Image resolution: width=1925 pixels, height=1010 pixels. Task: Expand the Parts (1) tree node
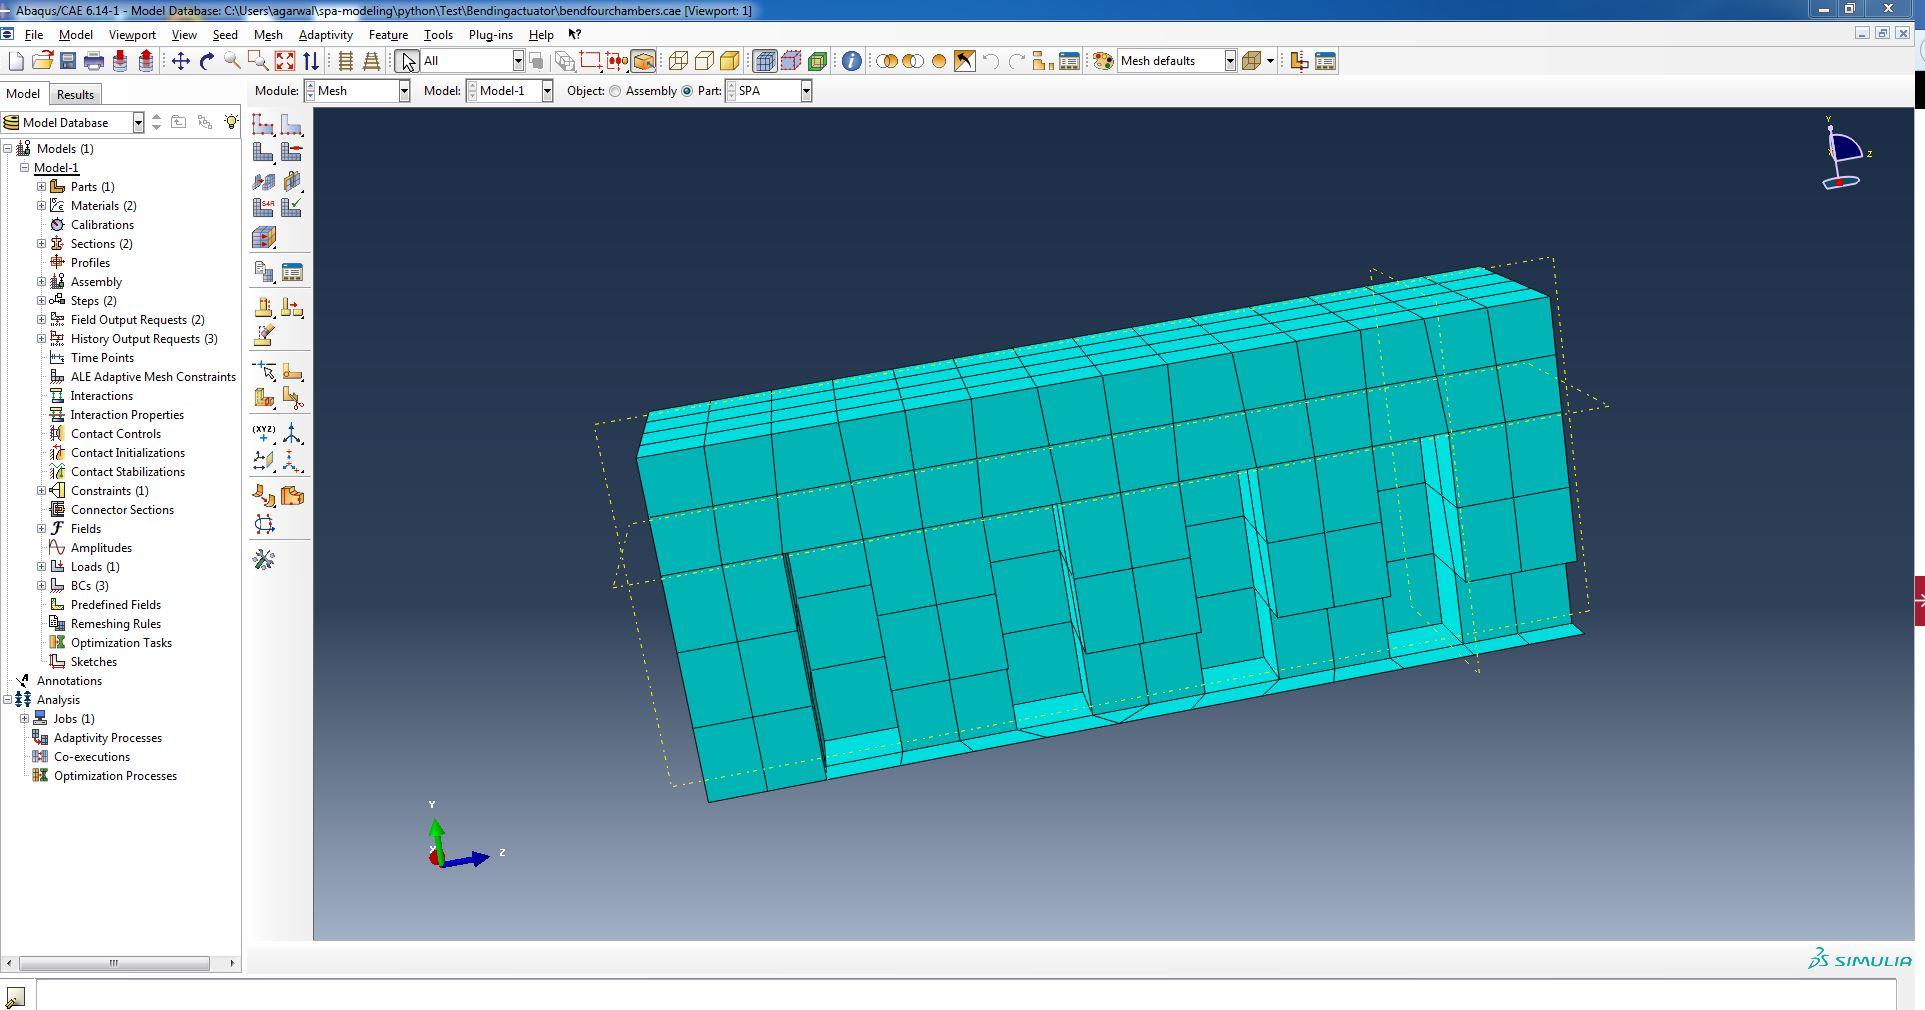coord(42,187)
